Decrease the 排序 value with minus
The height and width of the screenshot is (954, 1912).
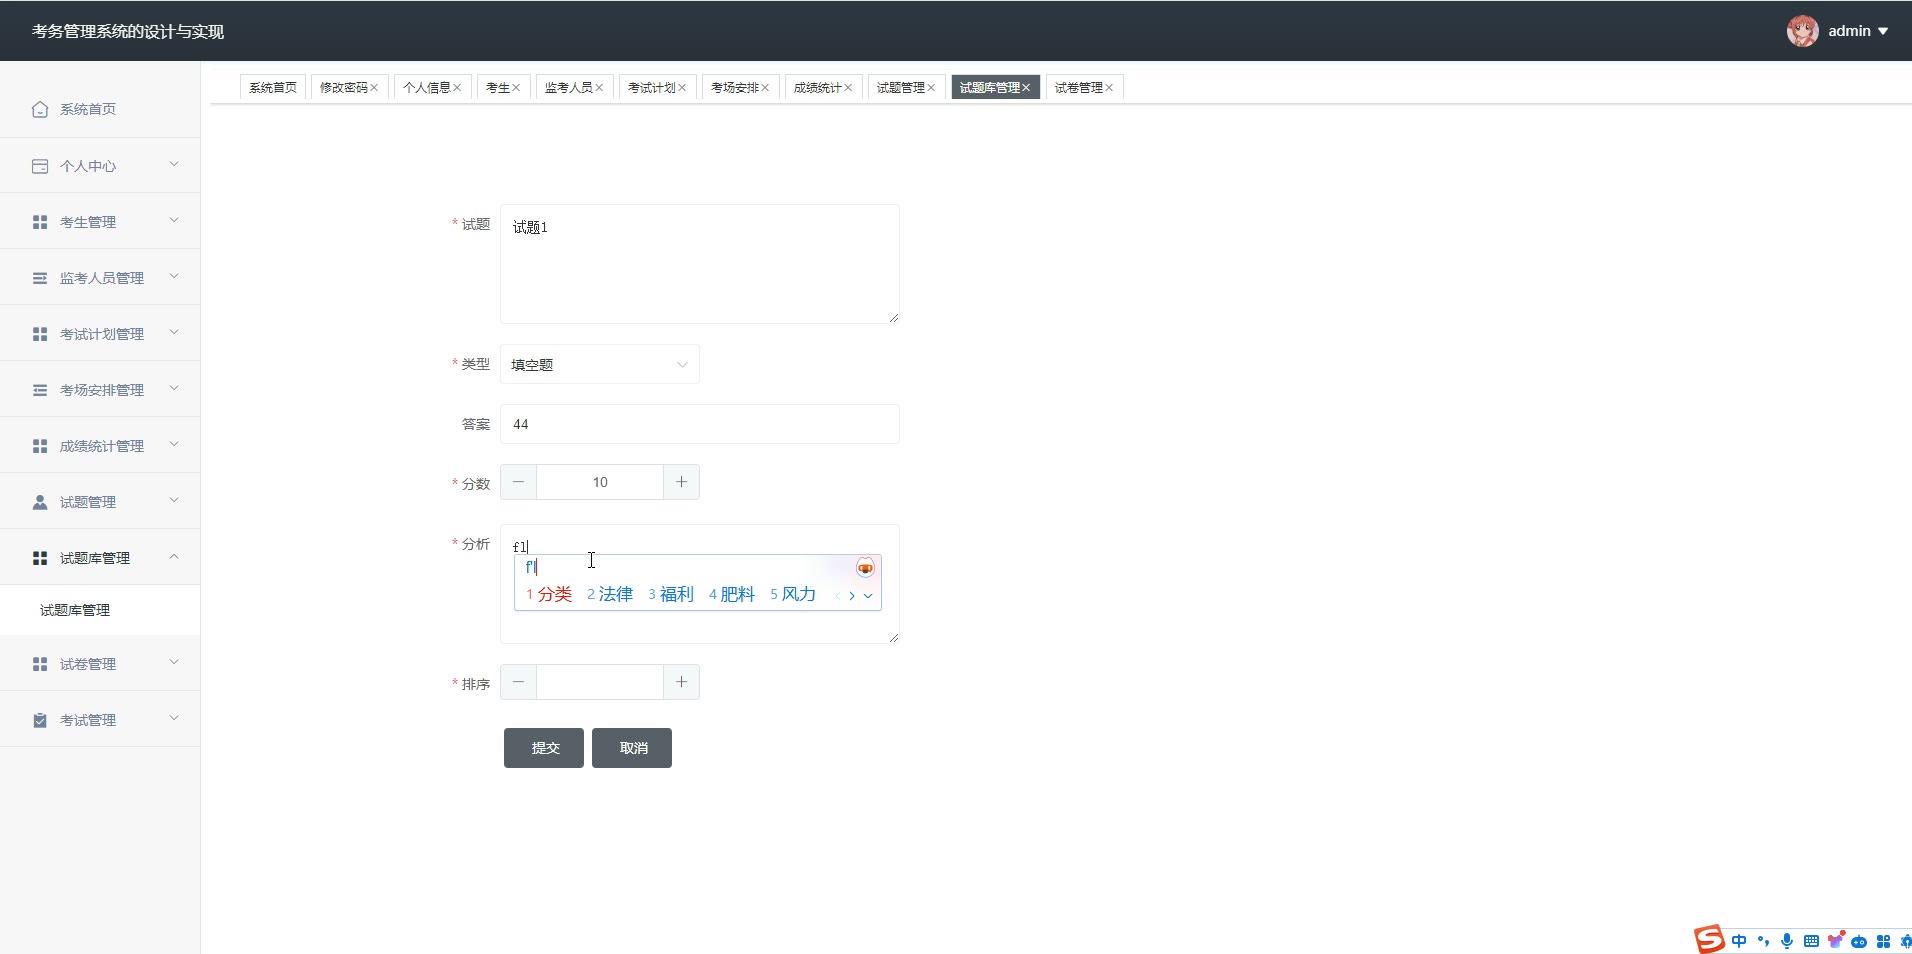[x=518, y=682]
